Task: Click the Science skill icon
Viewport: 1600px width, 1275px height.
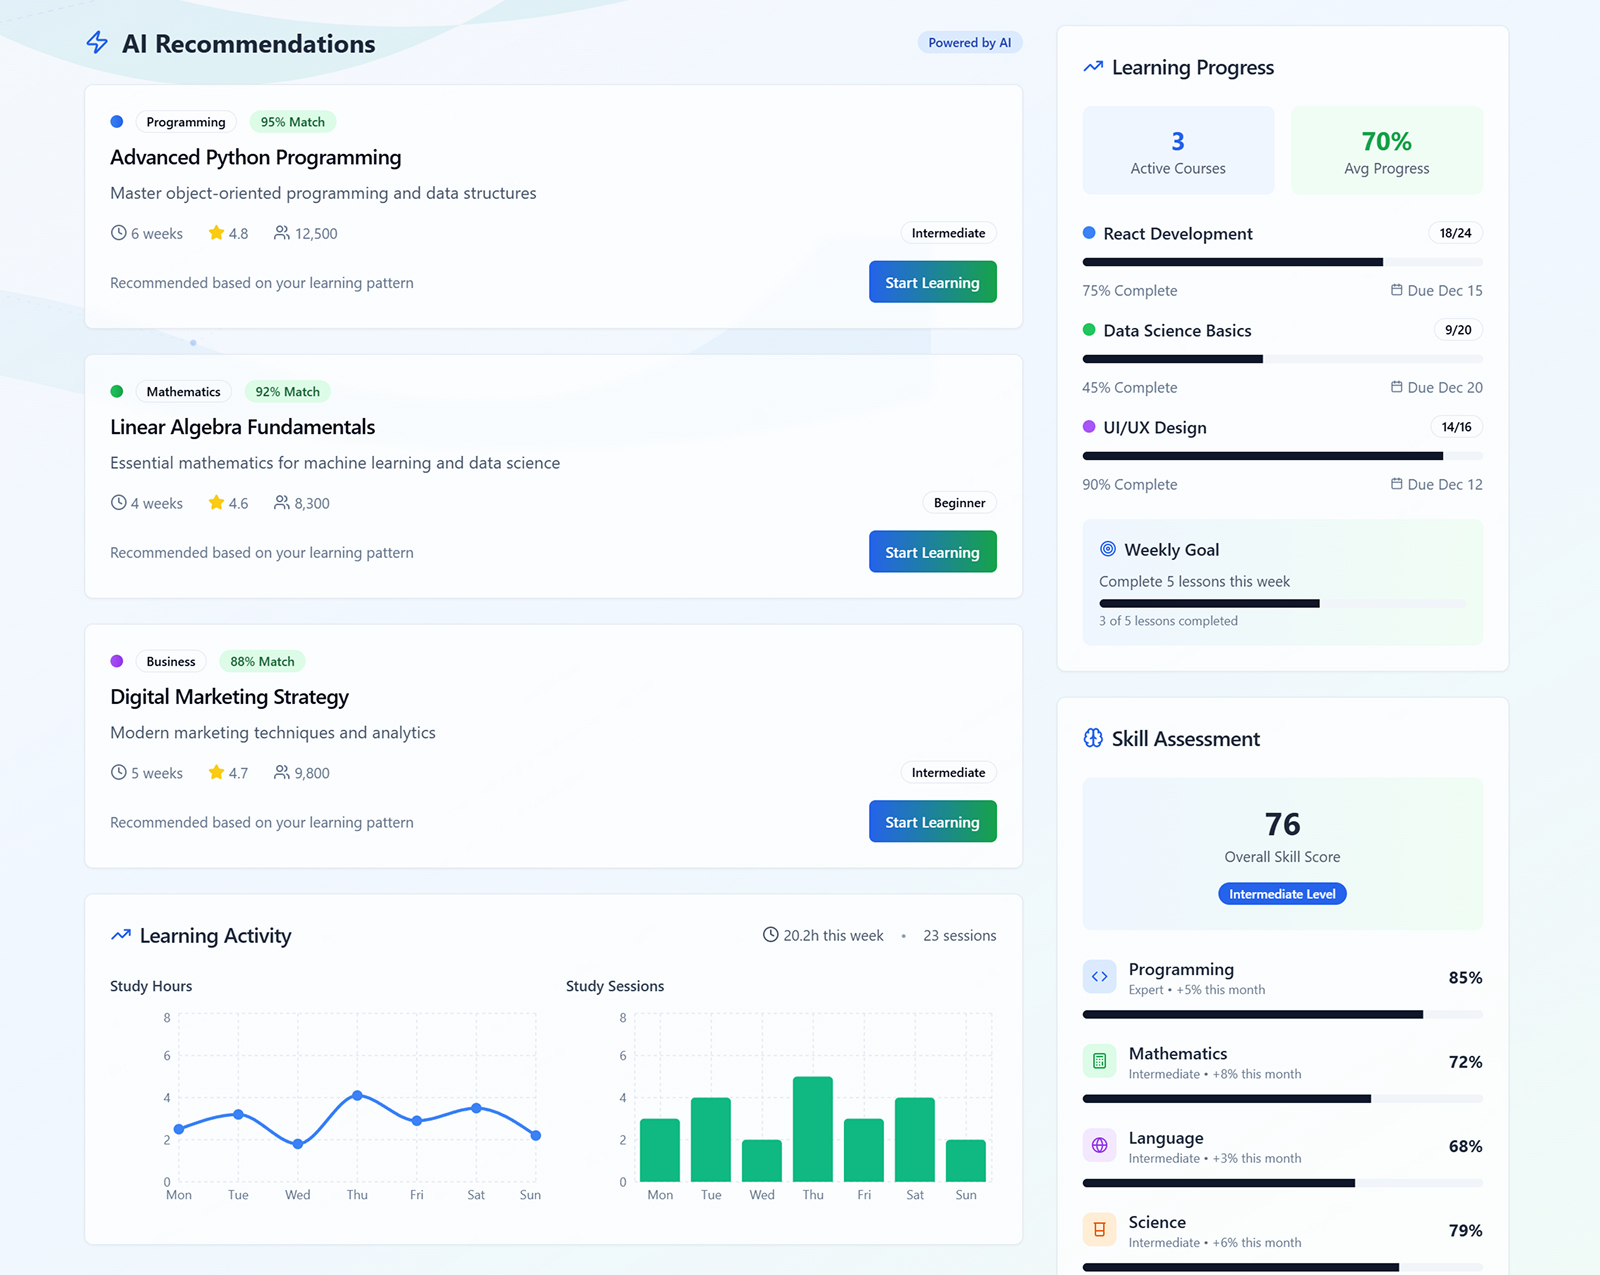Action: coord(1099,1230)
